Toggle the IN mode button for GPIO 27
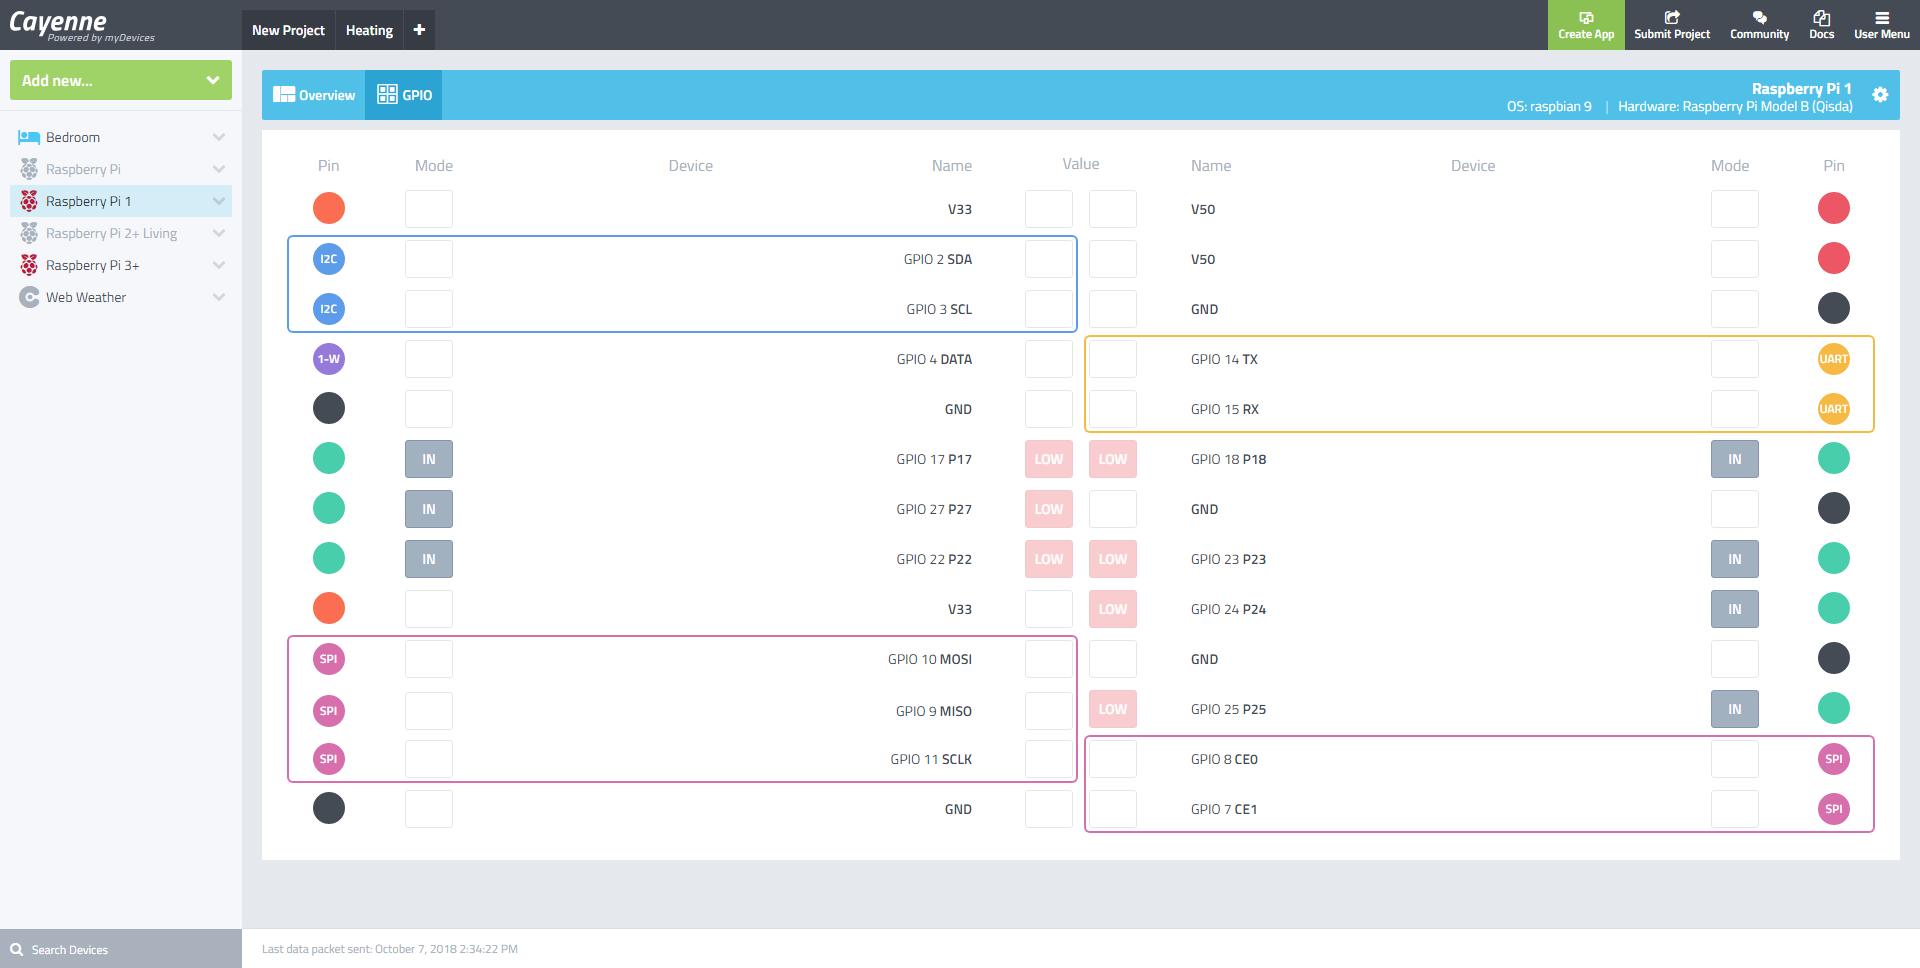The width and height of the screenshot is (1920, 968). tap(429, 509)
